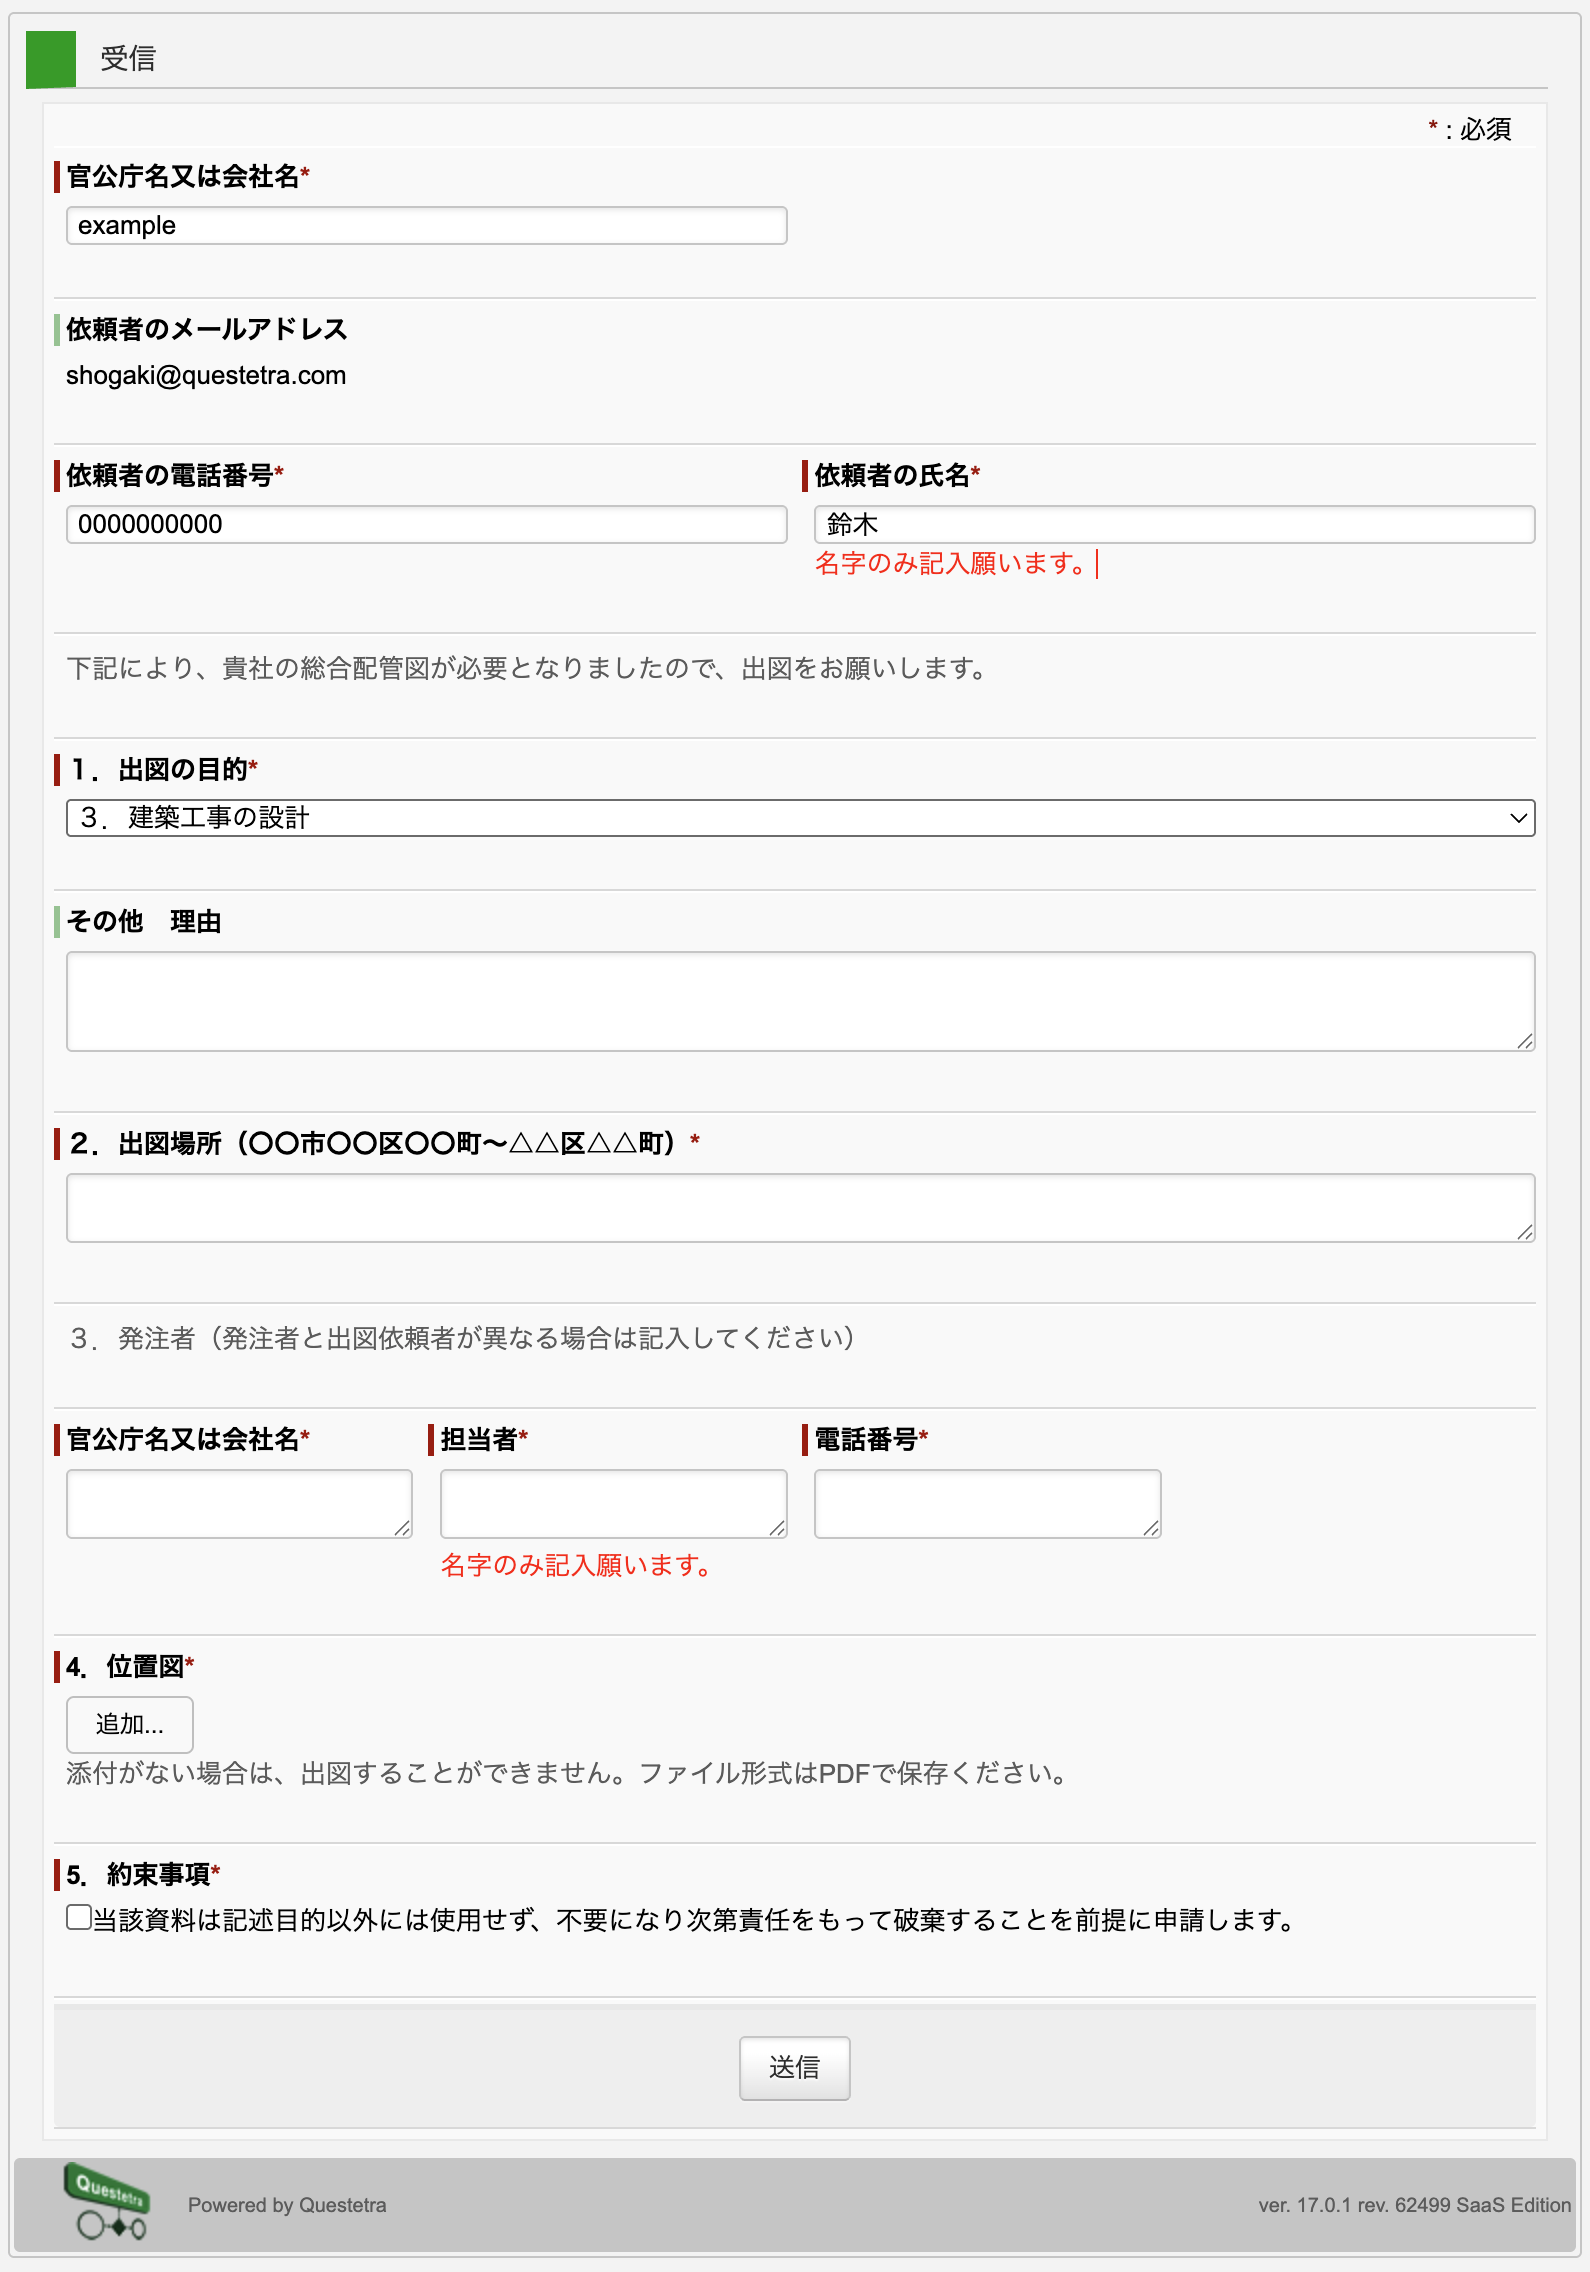
Task: Click the 発注者 官公庁名又は会社名 textarea
Action: point(239,1503)
